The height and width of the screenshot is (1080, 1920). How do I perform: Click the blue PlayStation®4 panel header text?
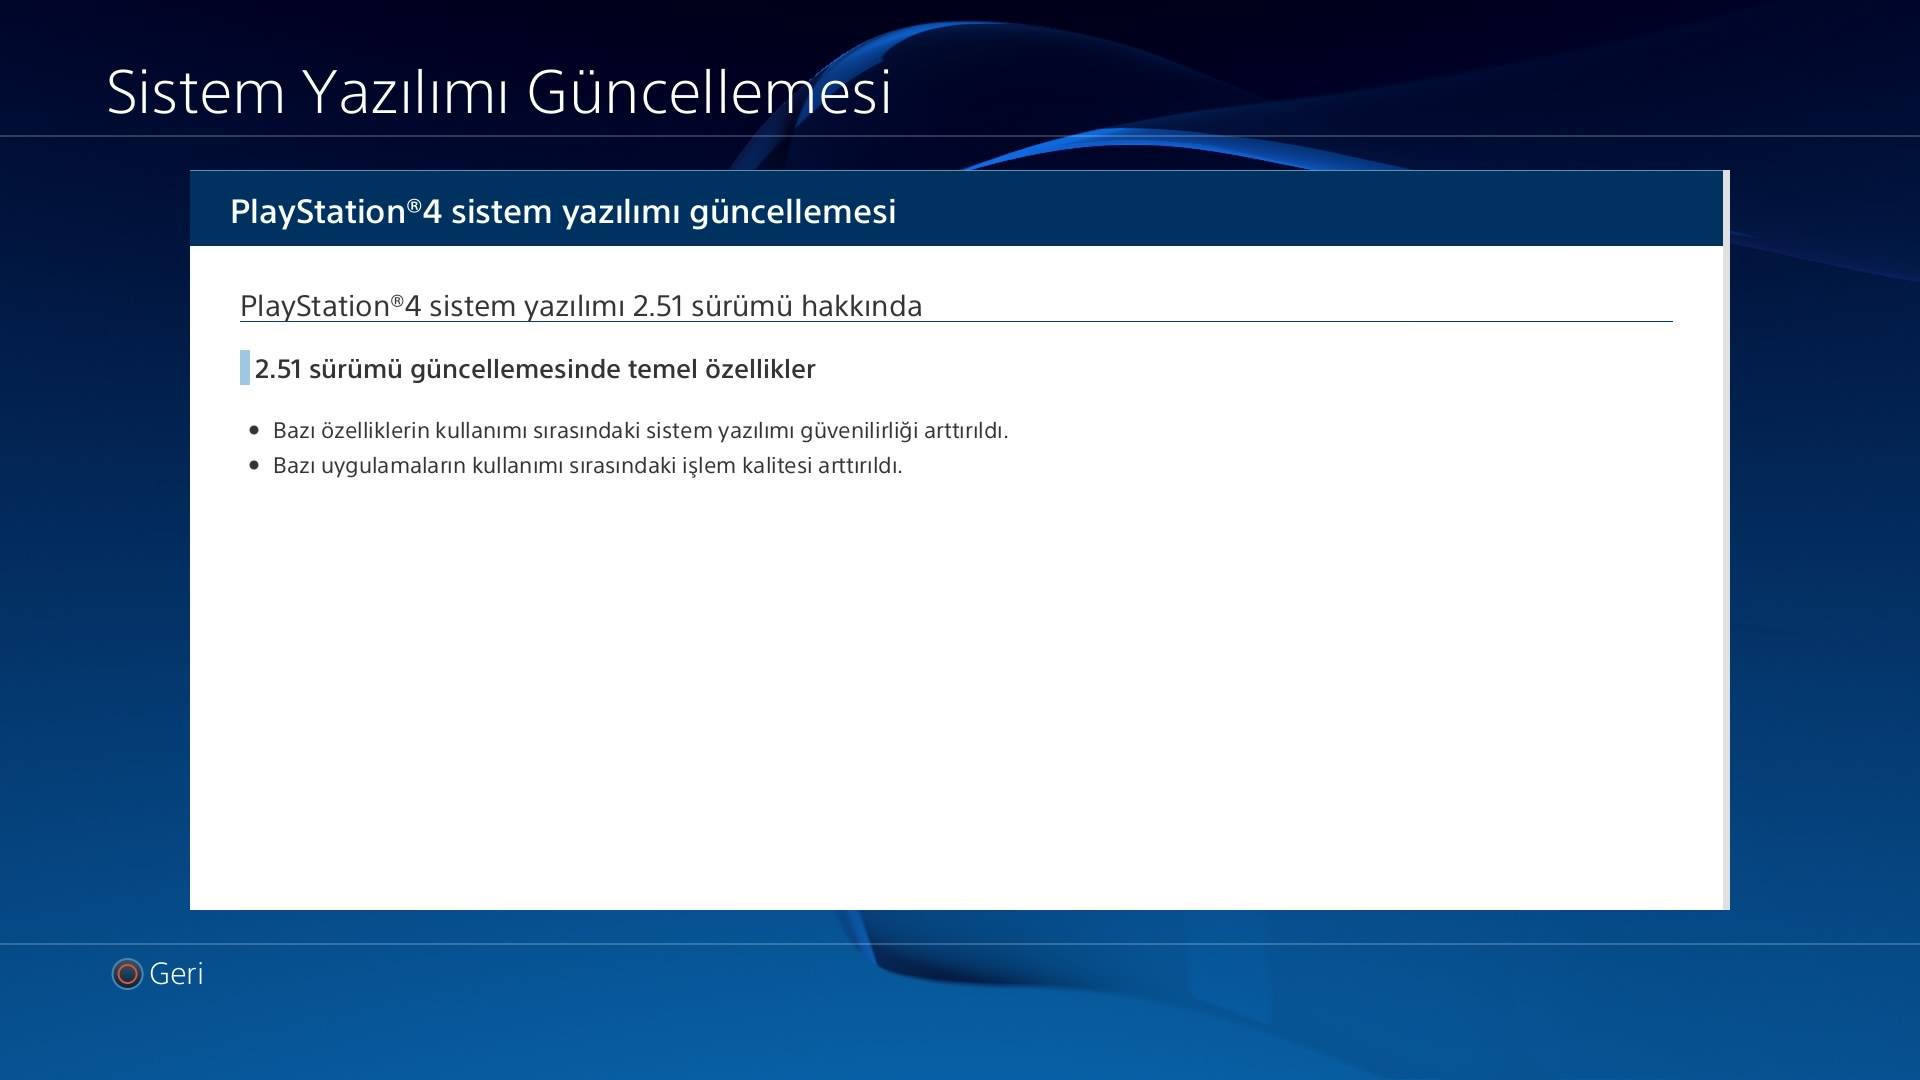click(x=563, y=212)
